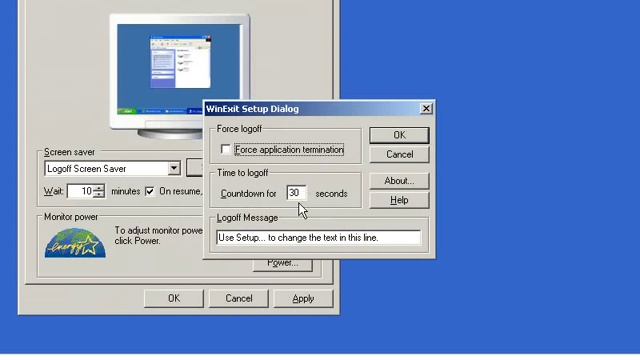Cancel the Display Properties window
The height and width of the screenshot is (360, 640).
pyautogui.click(x=239, y=298)
